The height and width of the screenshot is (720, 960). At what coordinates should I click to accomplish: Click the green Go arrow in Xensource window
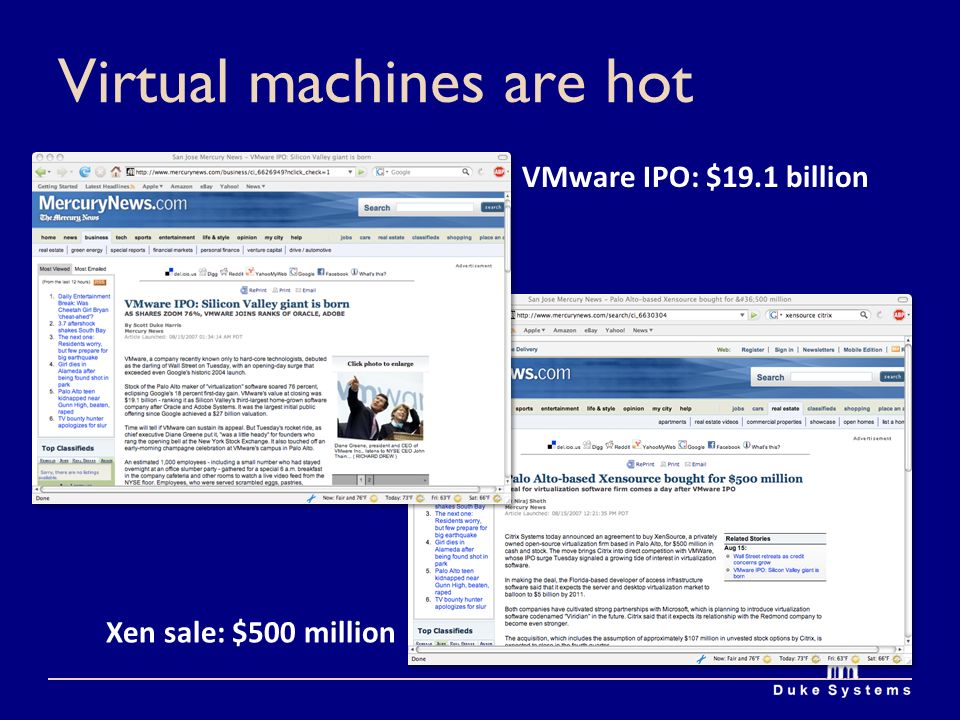(754, 315)
